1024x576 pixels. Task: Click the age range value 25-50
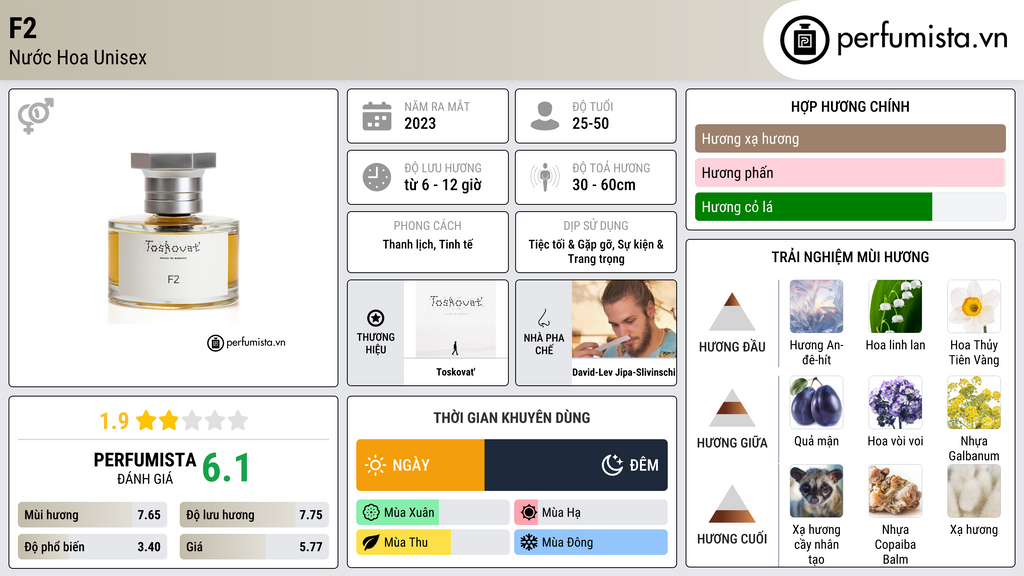(x=590, y=123)
